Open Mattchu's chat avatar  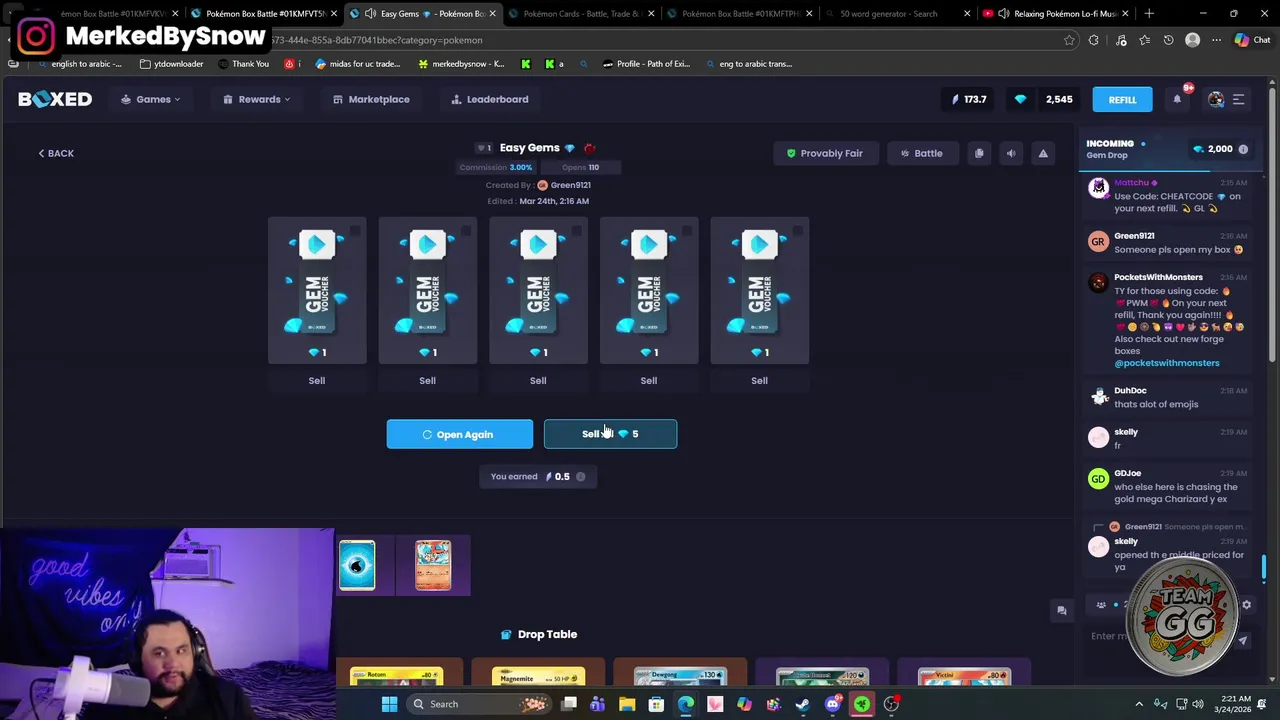point(1099,187)
